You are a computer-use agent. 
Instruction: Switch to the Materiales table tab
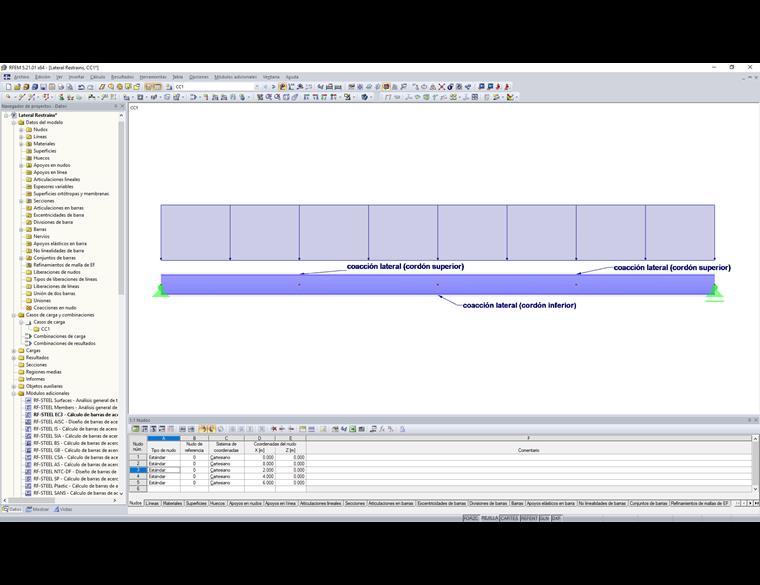[x=173, y=504]
